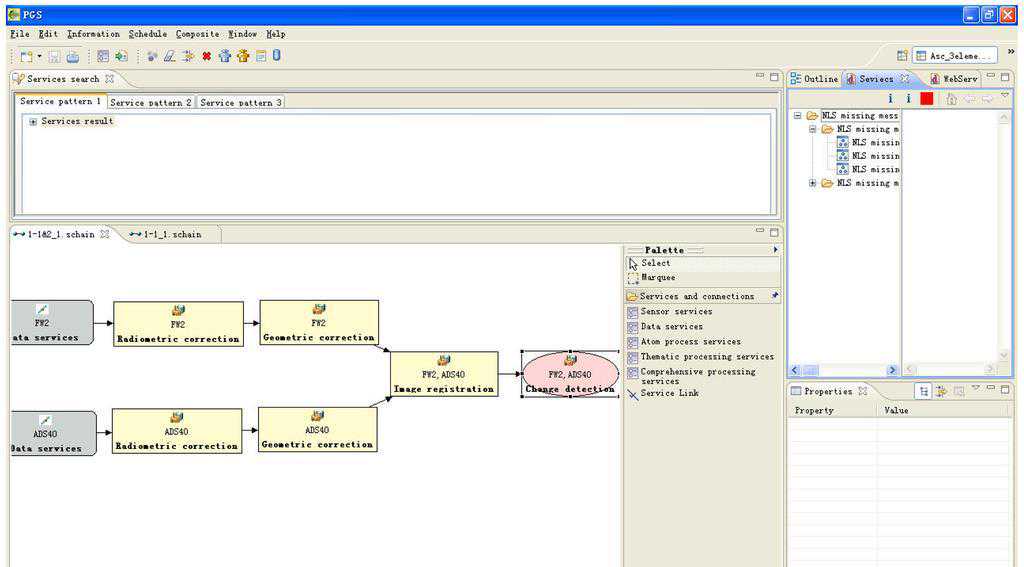
Task: Click the red stop square in Services panel
Action: click(x=927, y=98)
